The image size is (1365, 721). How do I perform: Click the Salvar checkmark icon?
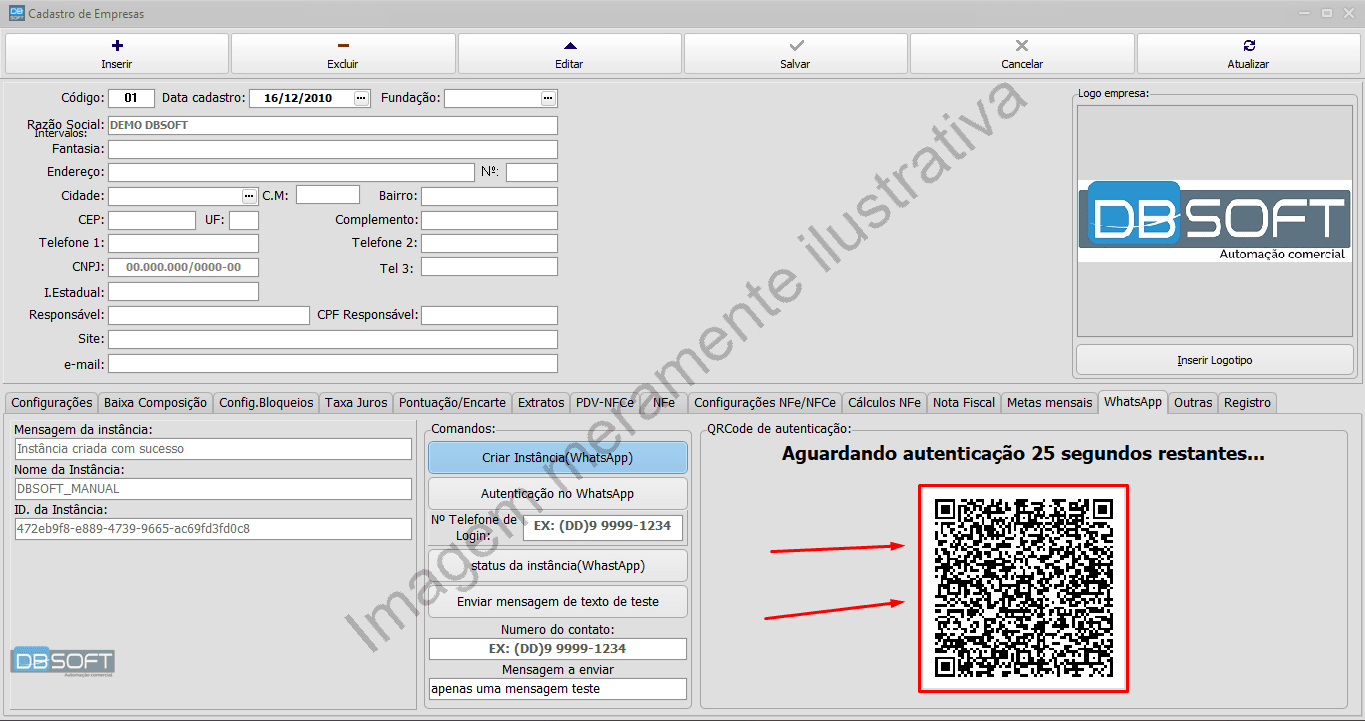click(795, 44)
